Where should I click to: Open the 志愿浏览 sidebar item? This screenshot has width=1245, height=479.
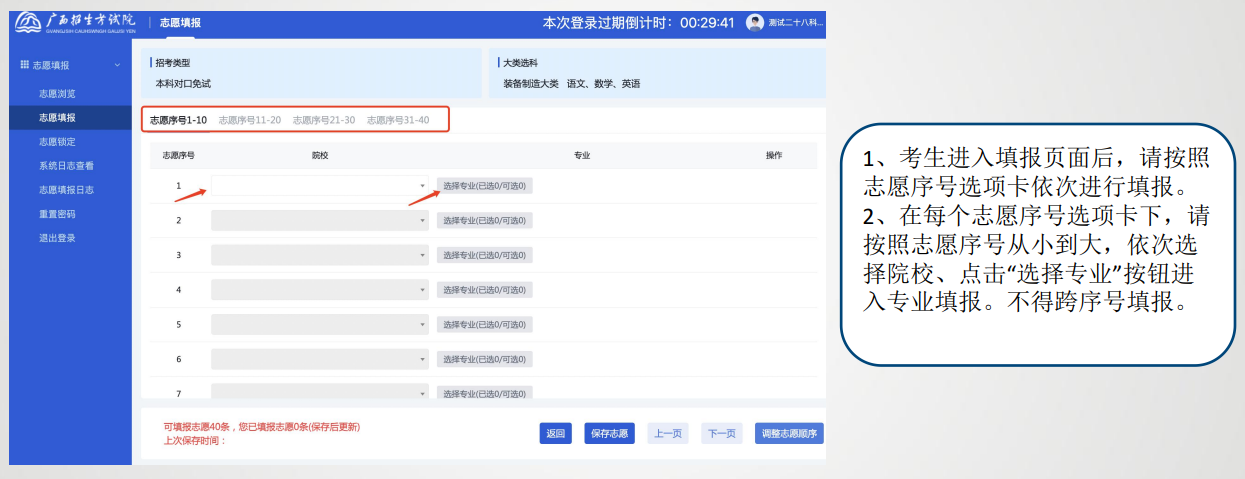[x=57, y=94]
